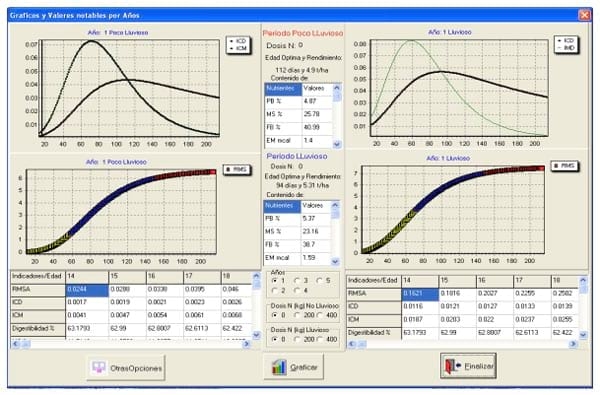Click the RMS legend of Poco Lluvioso chart
The image size is (600, 395).
236,169
